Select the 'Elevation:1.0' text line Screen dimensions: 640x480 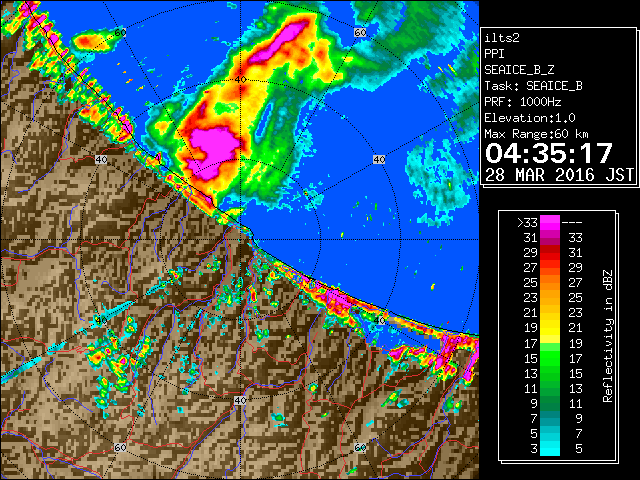(x=530, y=118)
